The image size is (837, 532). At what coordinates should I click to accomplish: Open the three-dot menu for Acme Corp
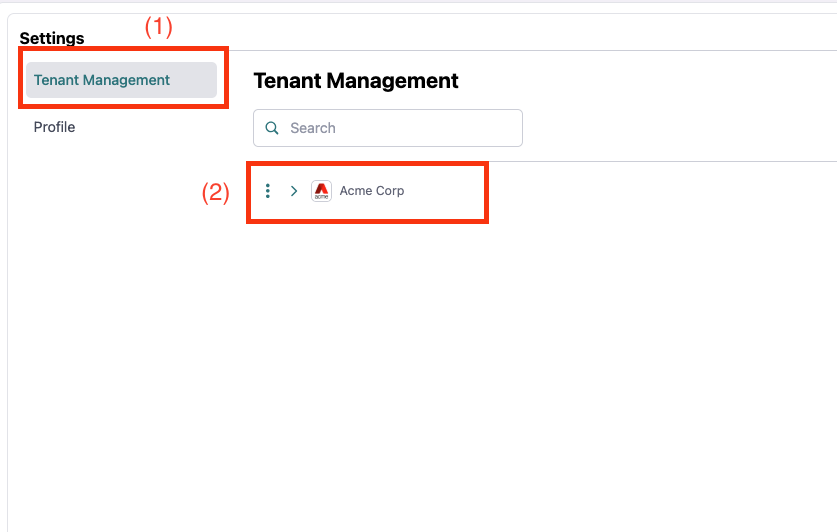pyautogui.click(x=267, y=191)
